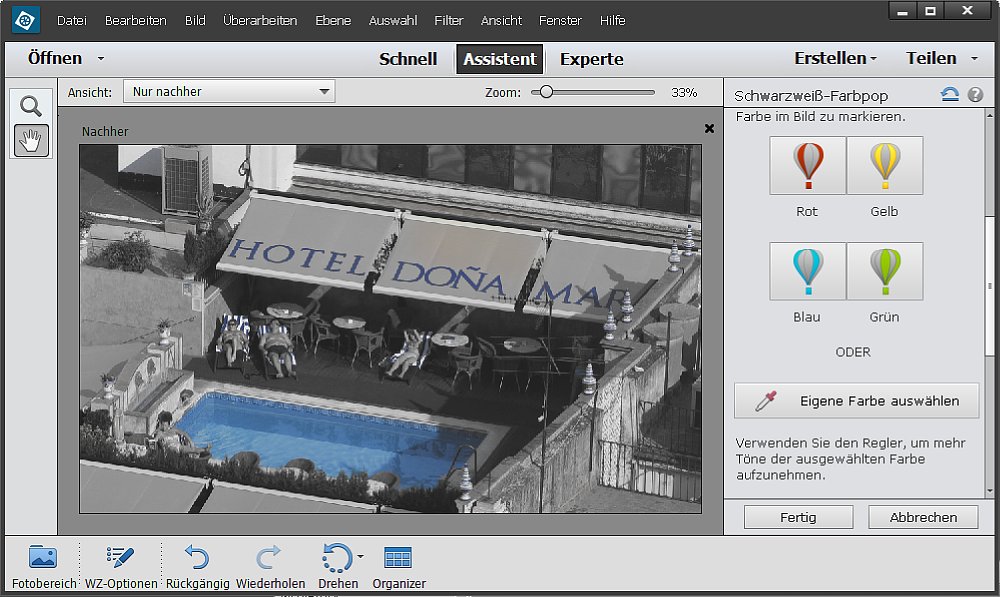The image size is (1000, 597).
Task: Open the Bearbeiten menu
Action: (x=136, y=20)
